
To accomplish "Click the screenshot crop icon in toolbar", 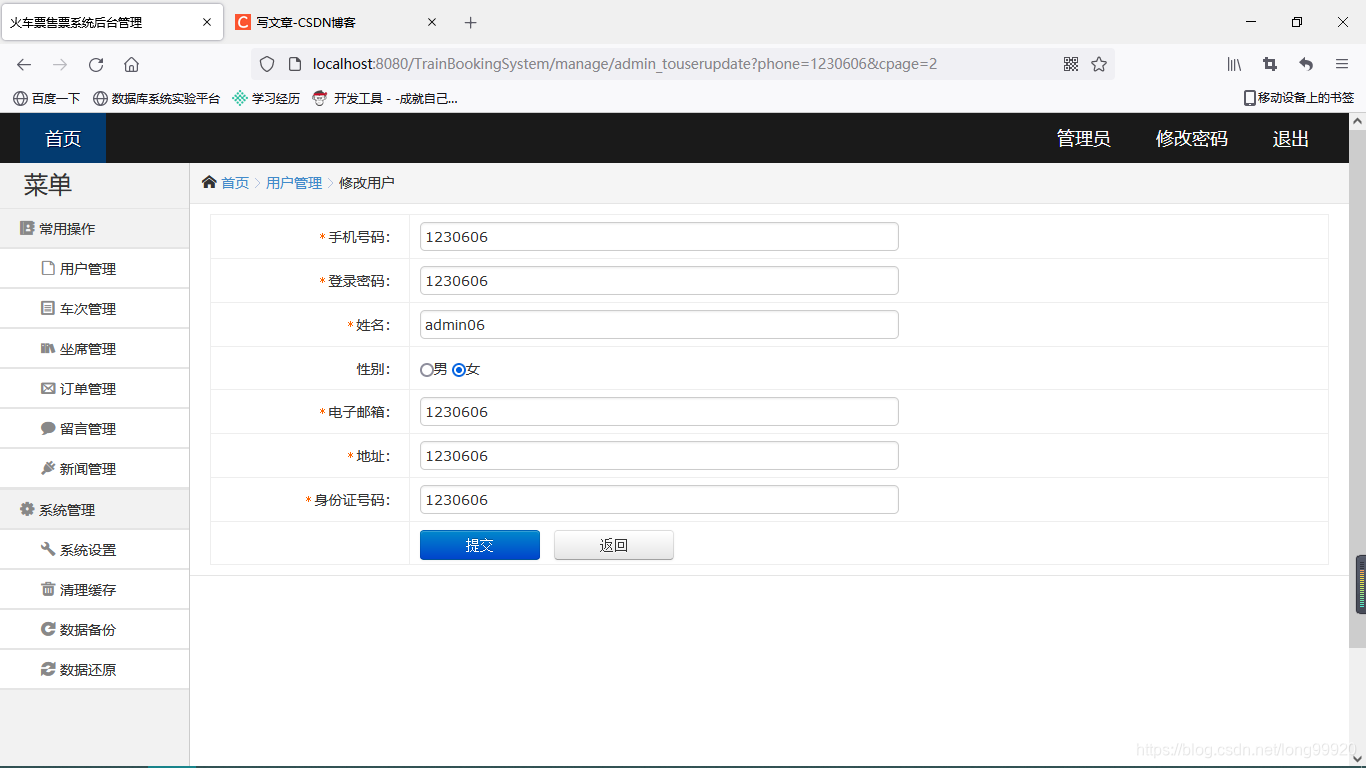I will tap(1270, 64).
